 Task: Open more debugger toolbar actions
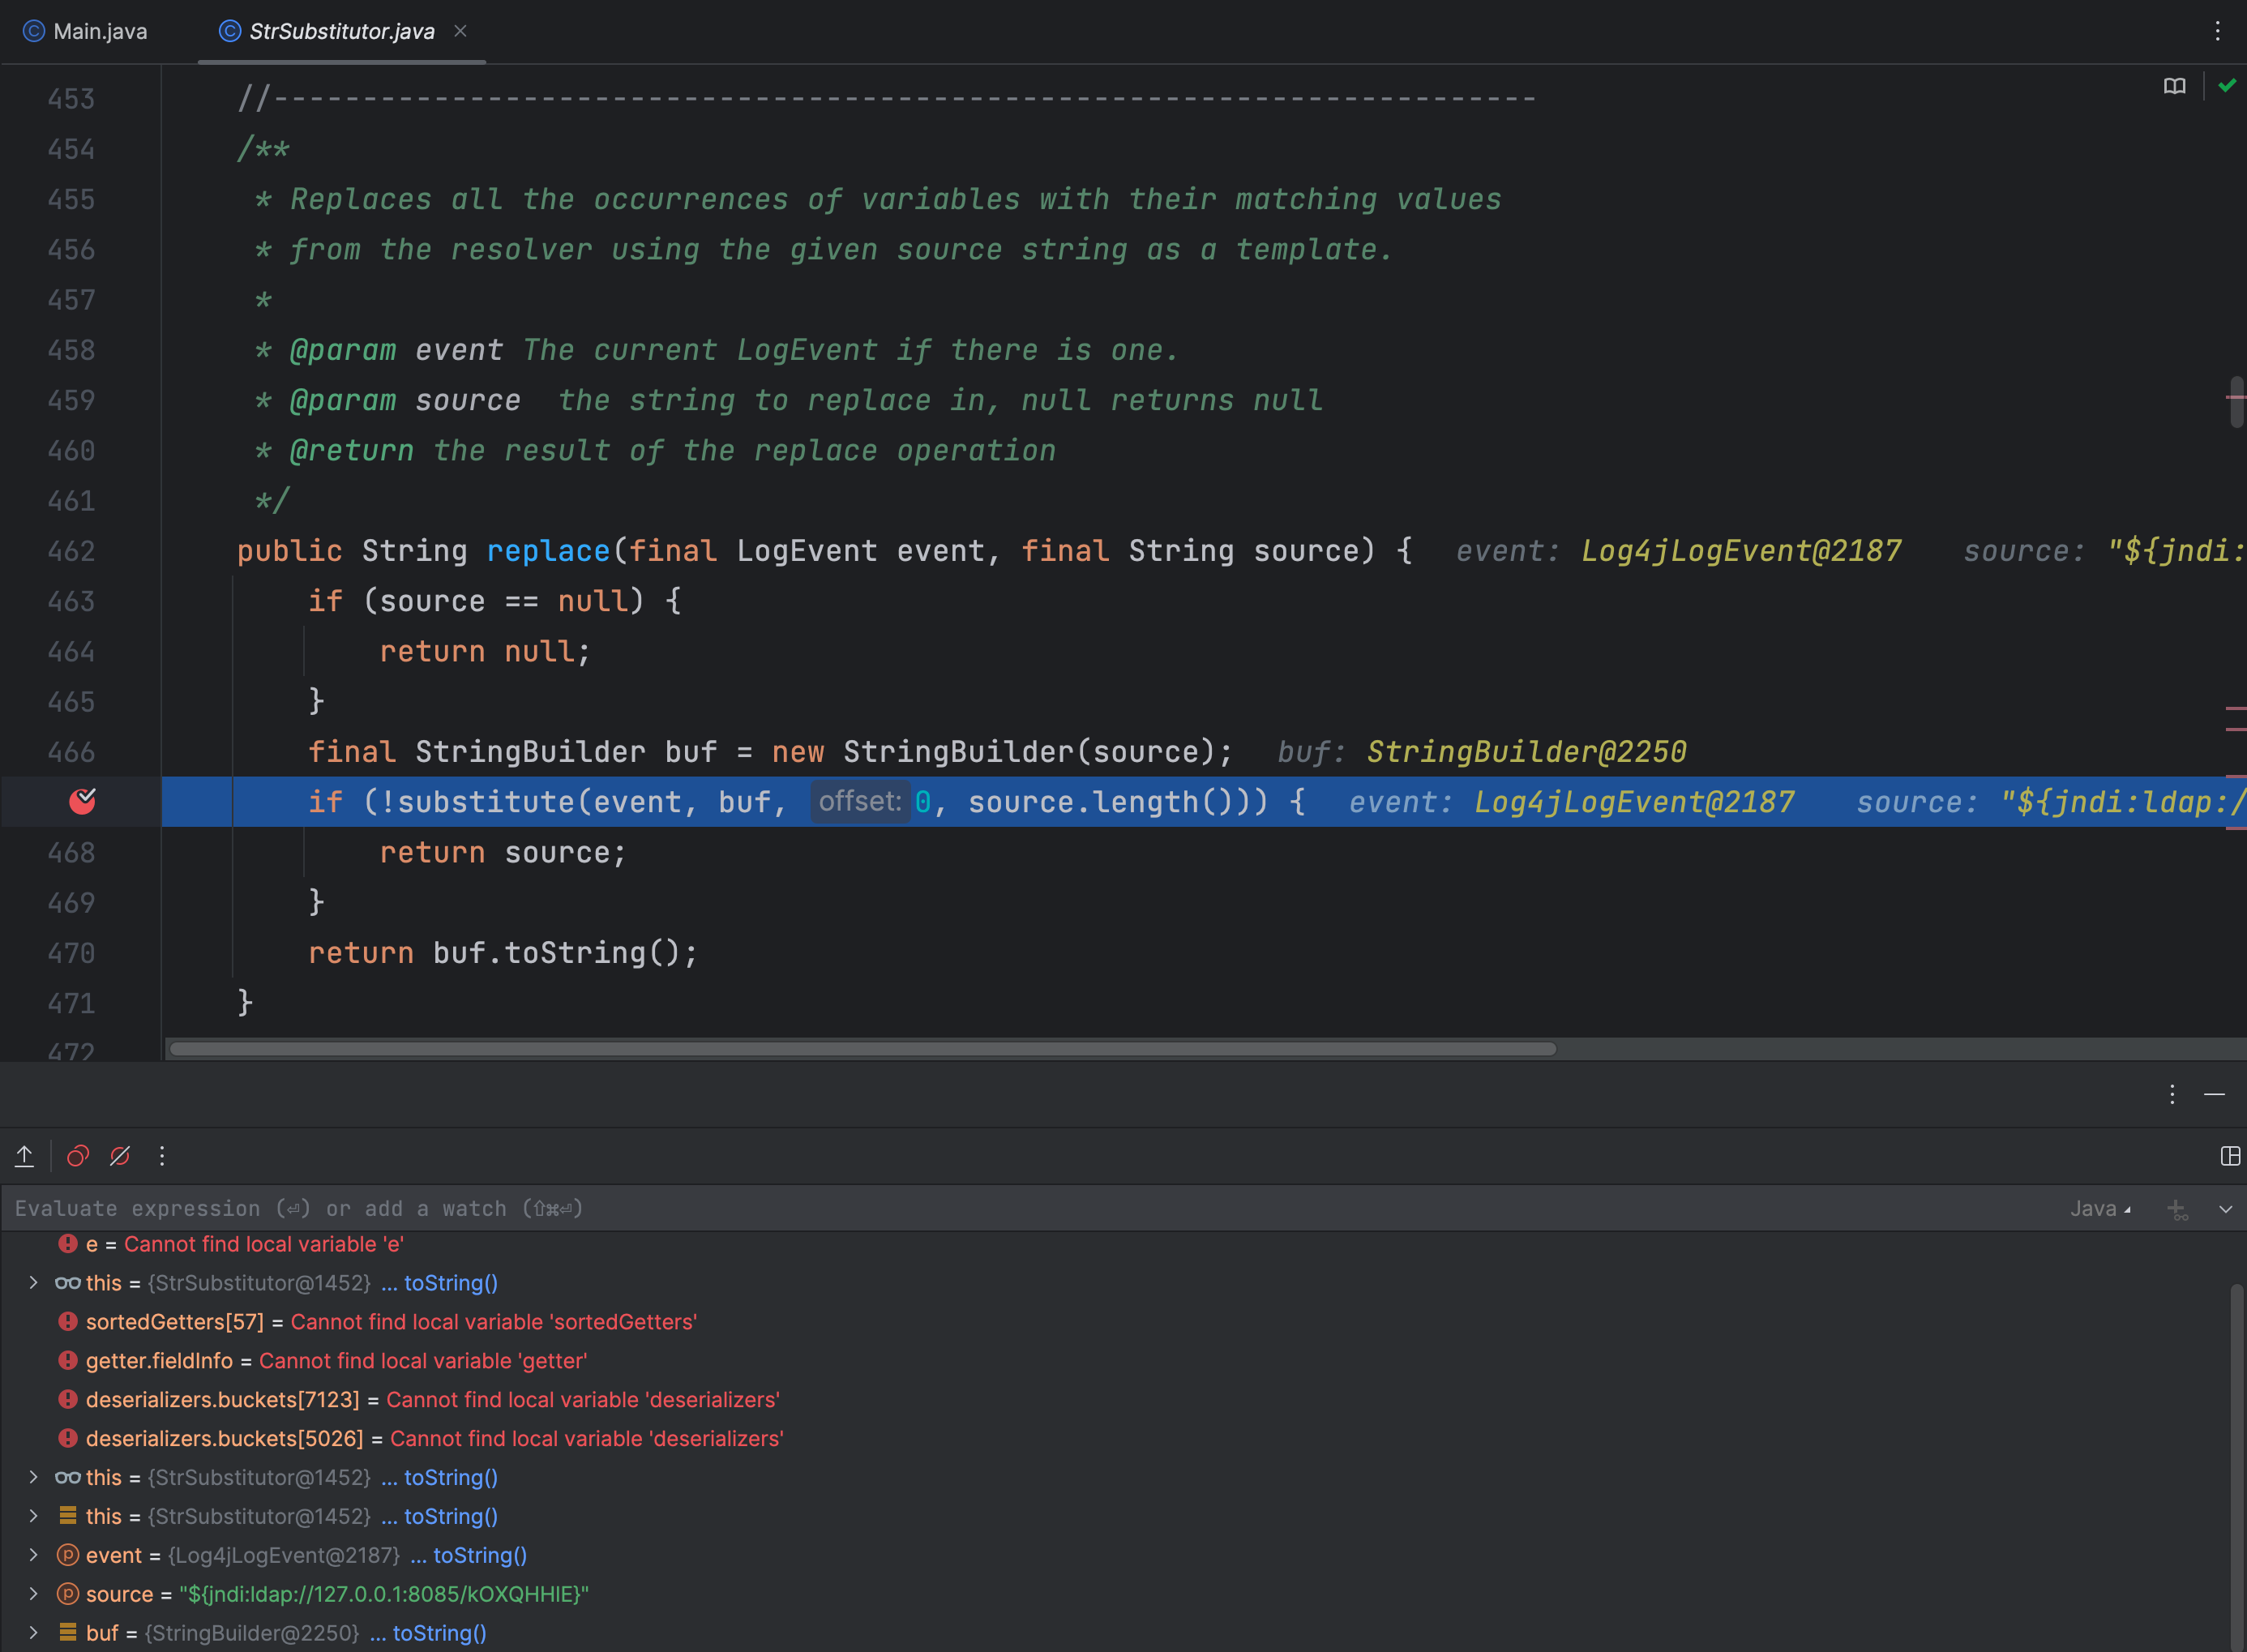[162, 1156]
